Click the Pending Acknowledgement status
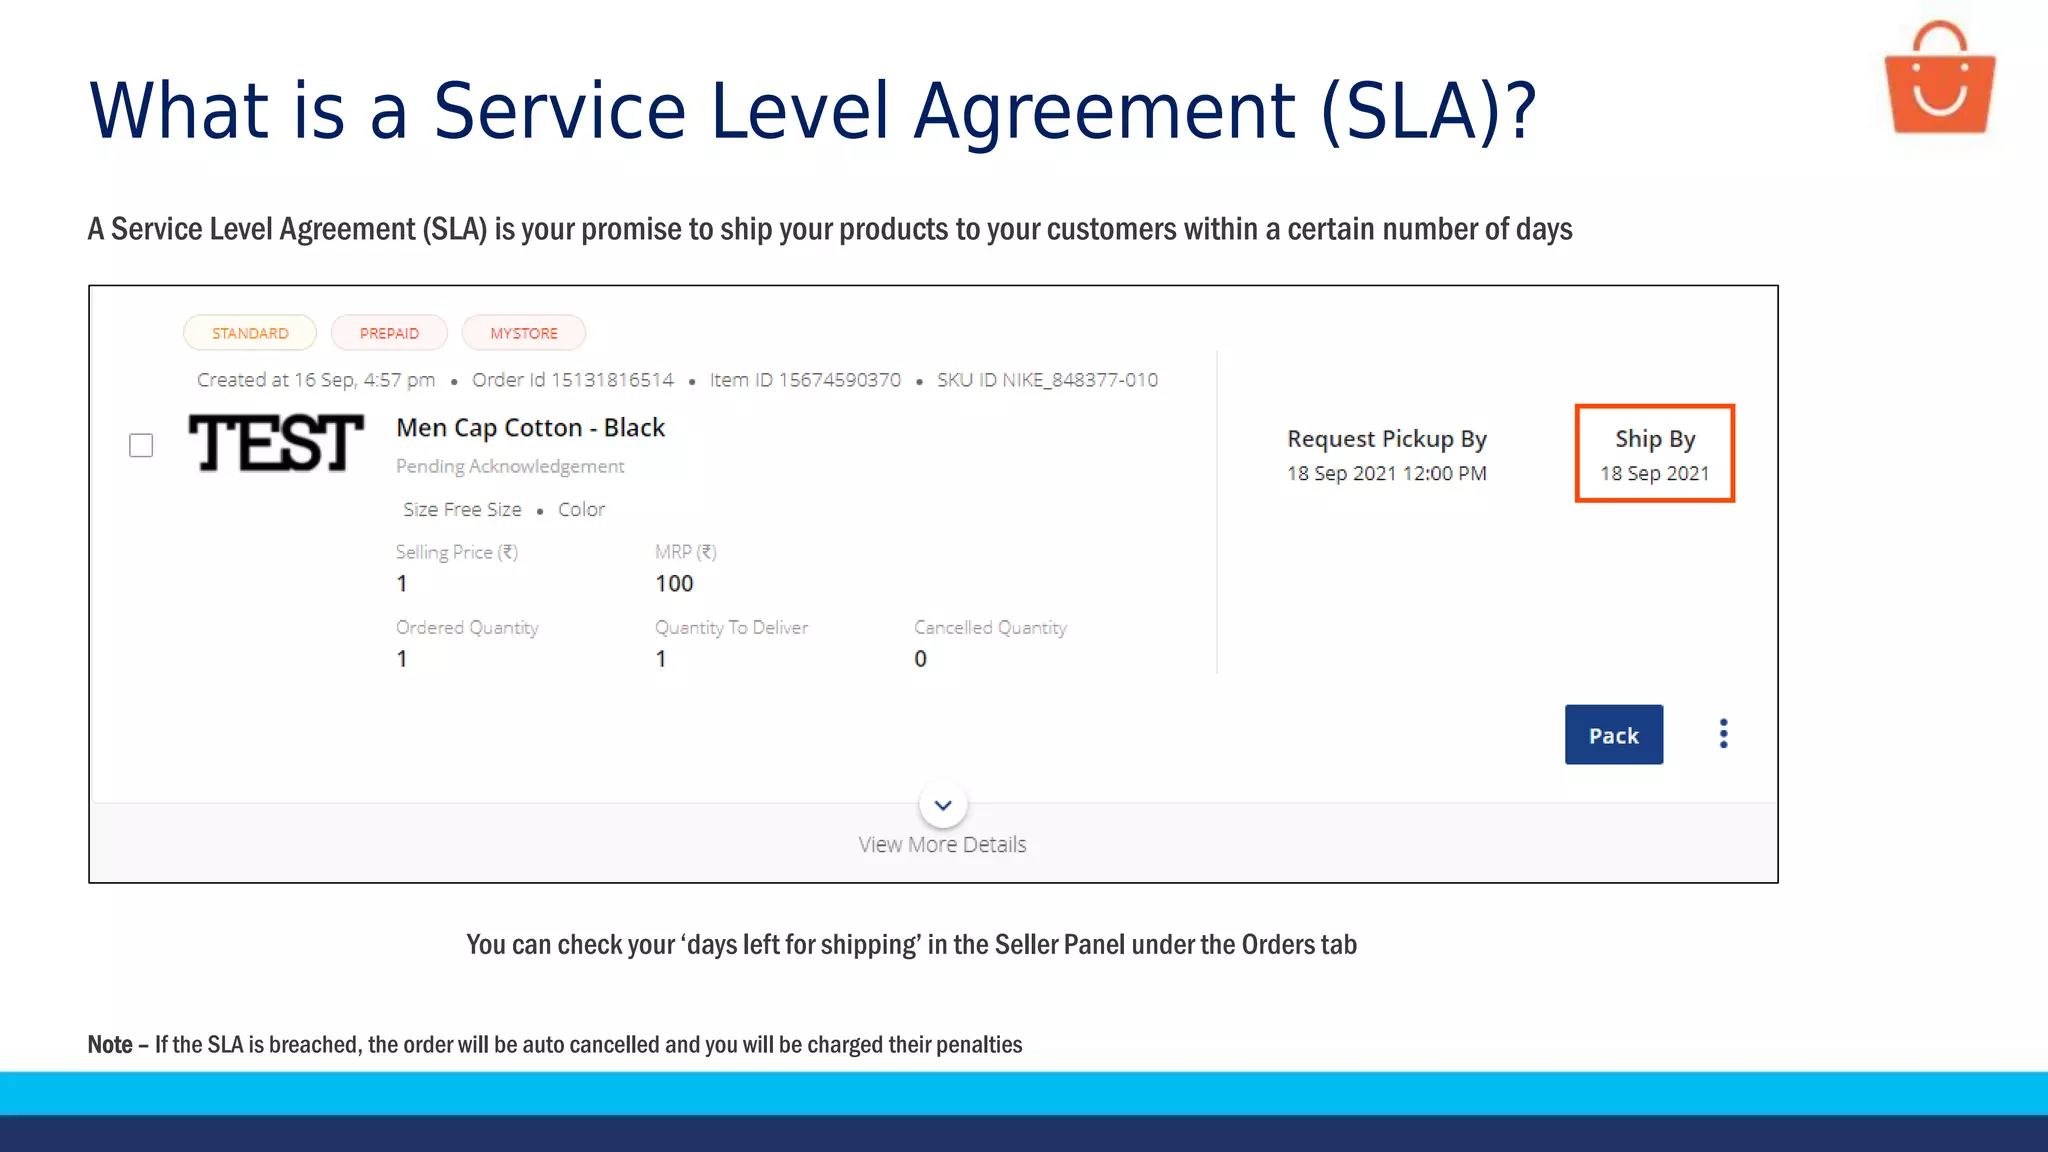The height and width of the screenshot is (1152, 2048). point(510,466)
